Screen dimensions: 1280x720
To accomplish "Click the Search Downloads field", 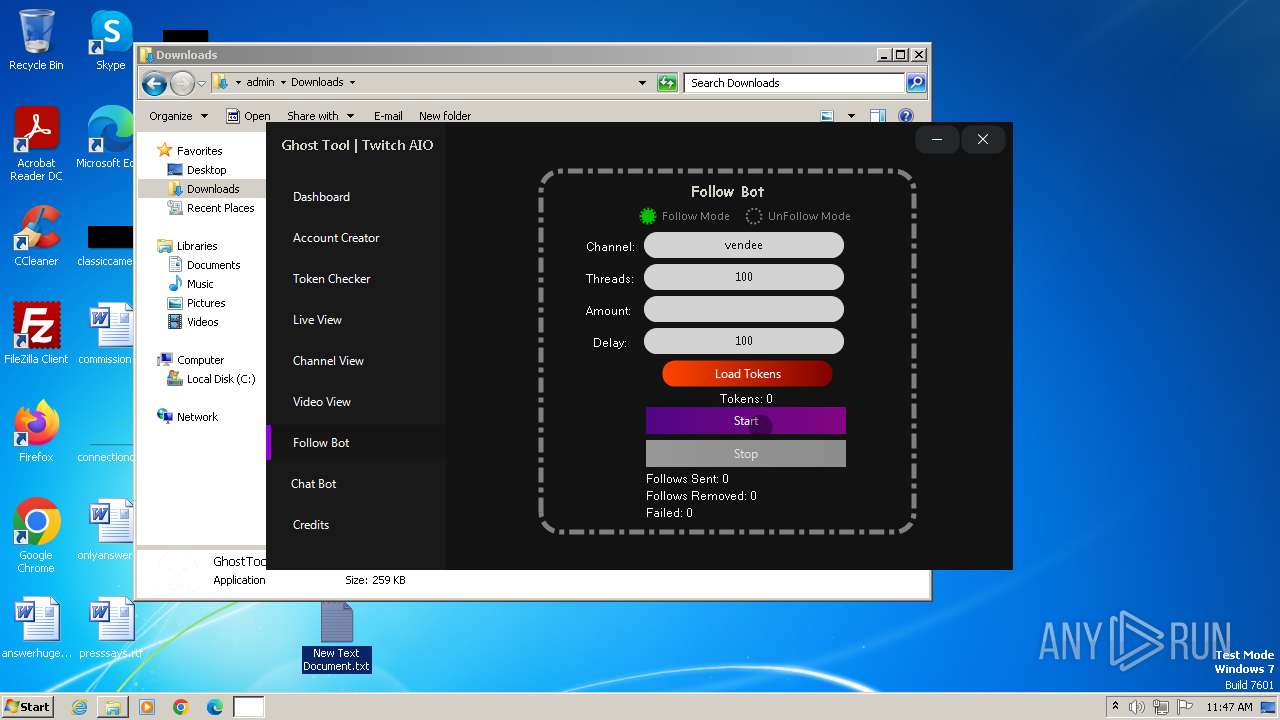I will (795, 83).
